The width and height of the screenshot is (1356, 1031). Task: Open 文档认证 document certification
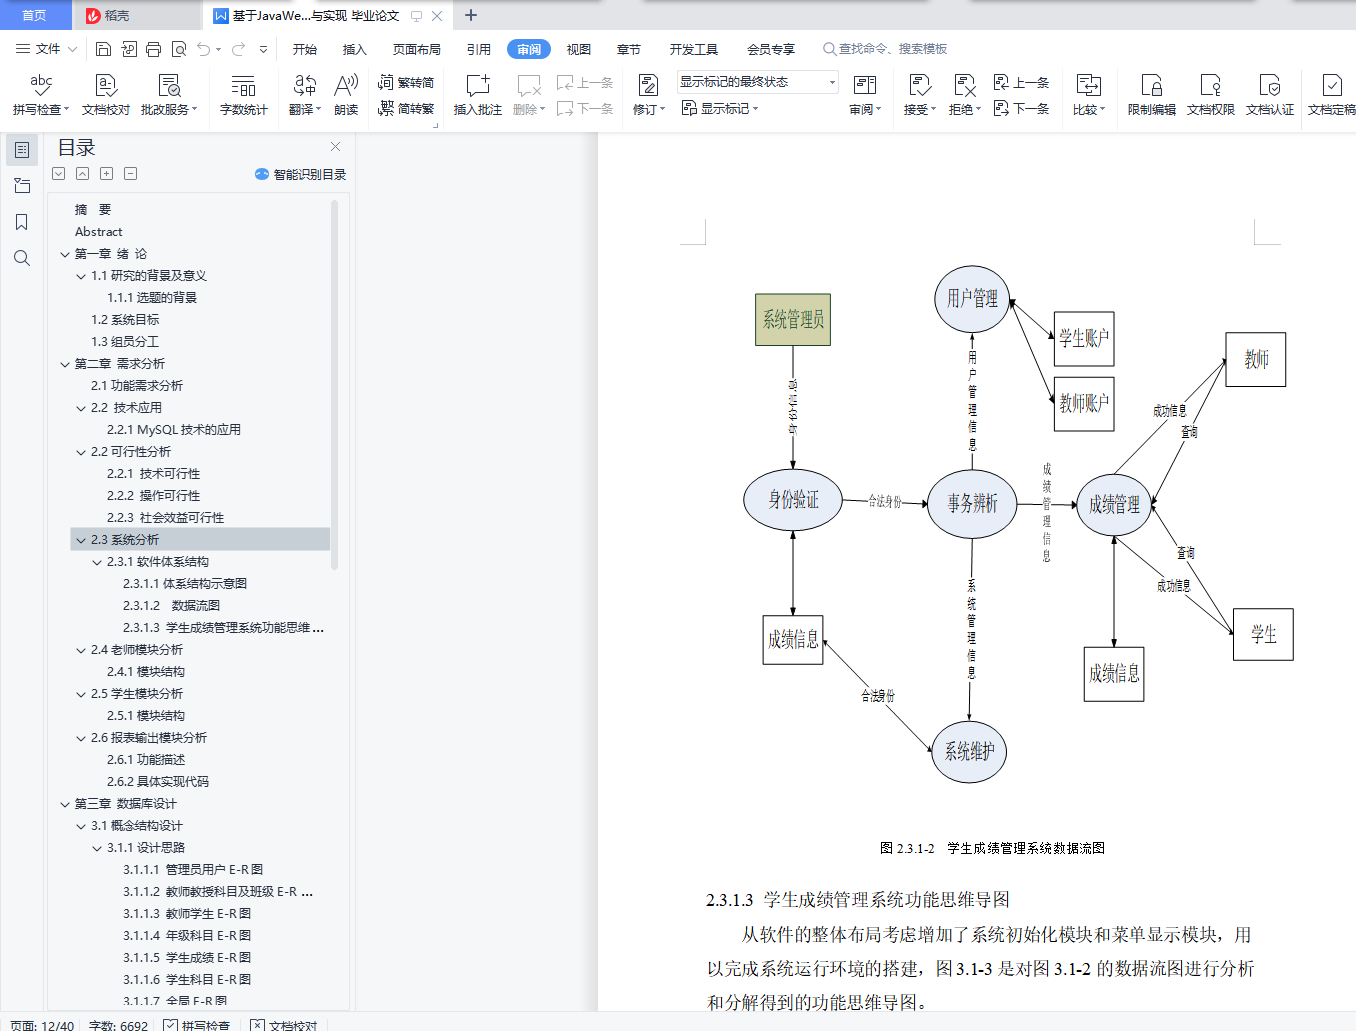click(x=1270, y=95)
